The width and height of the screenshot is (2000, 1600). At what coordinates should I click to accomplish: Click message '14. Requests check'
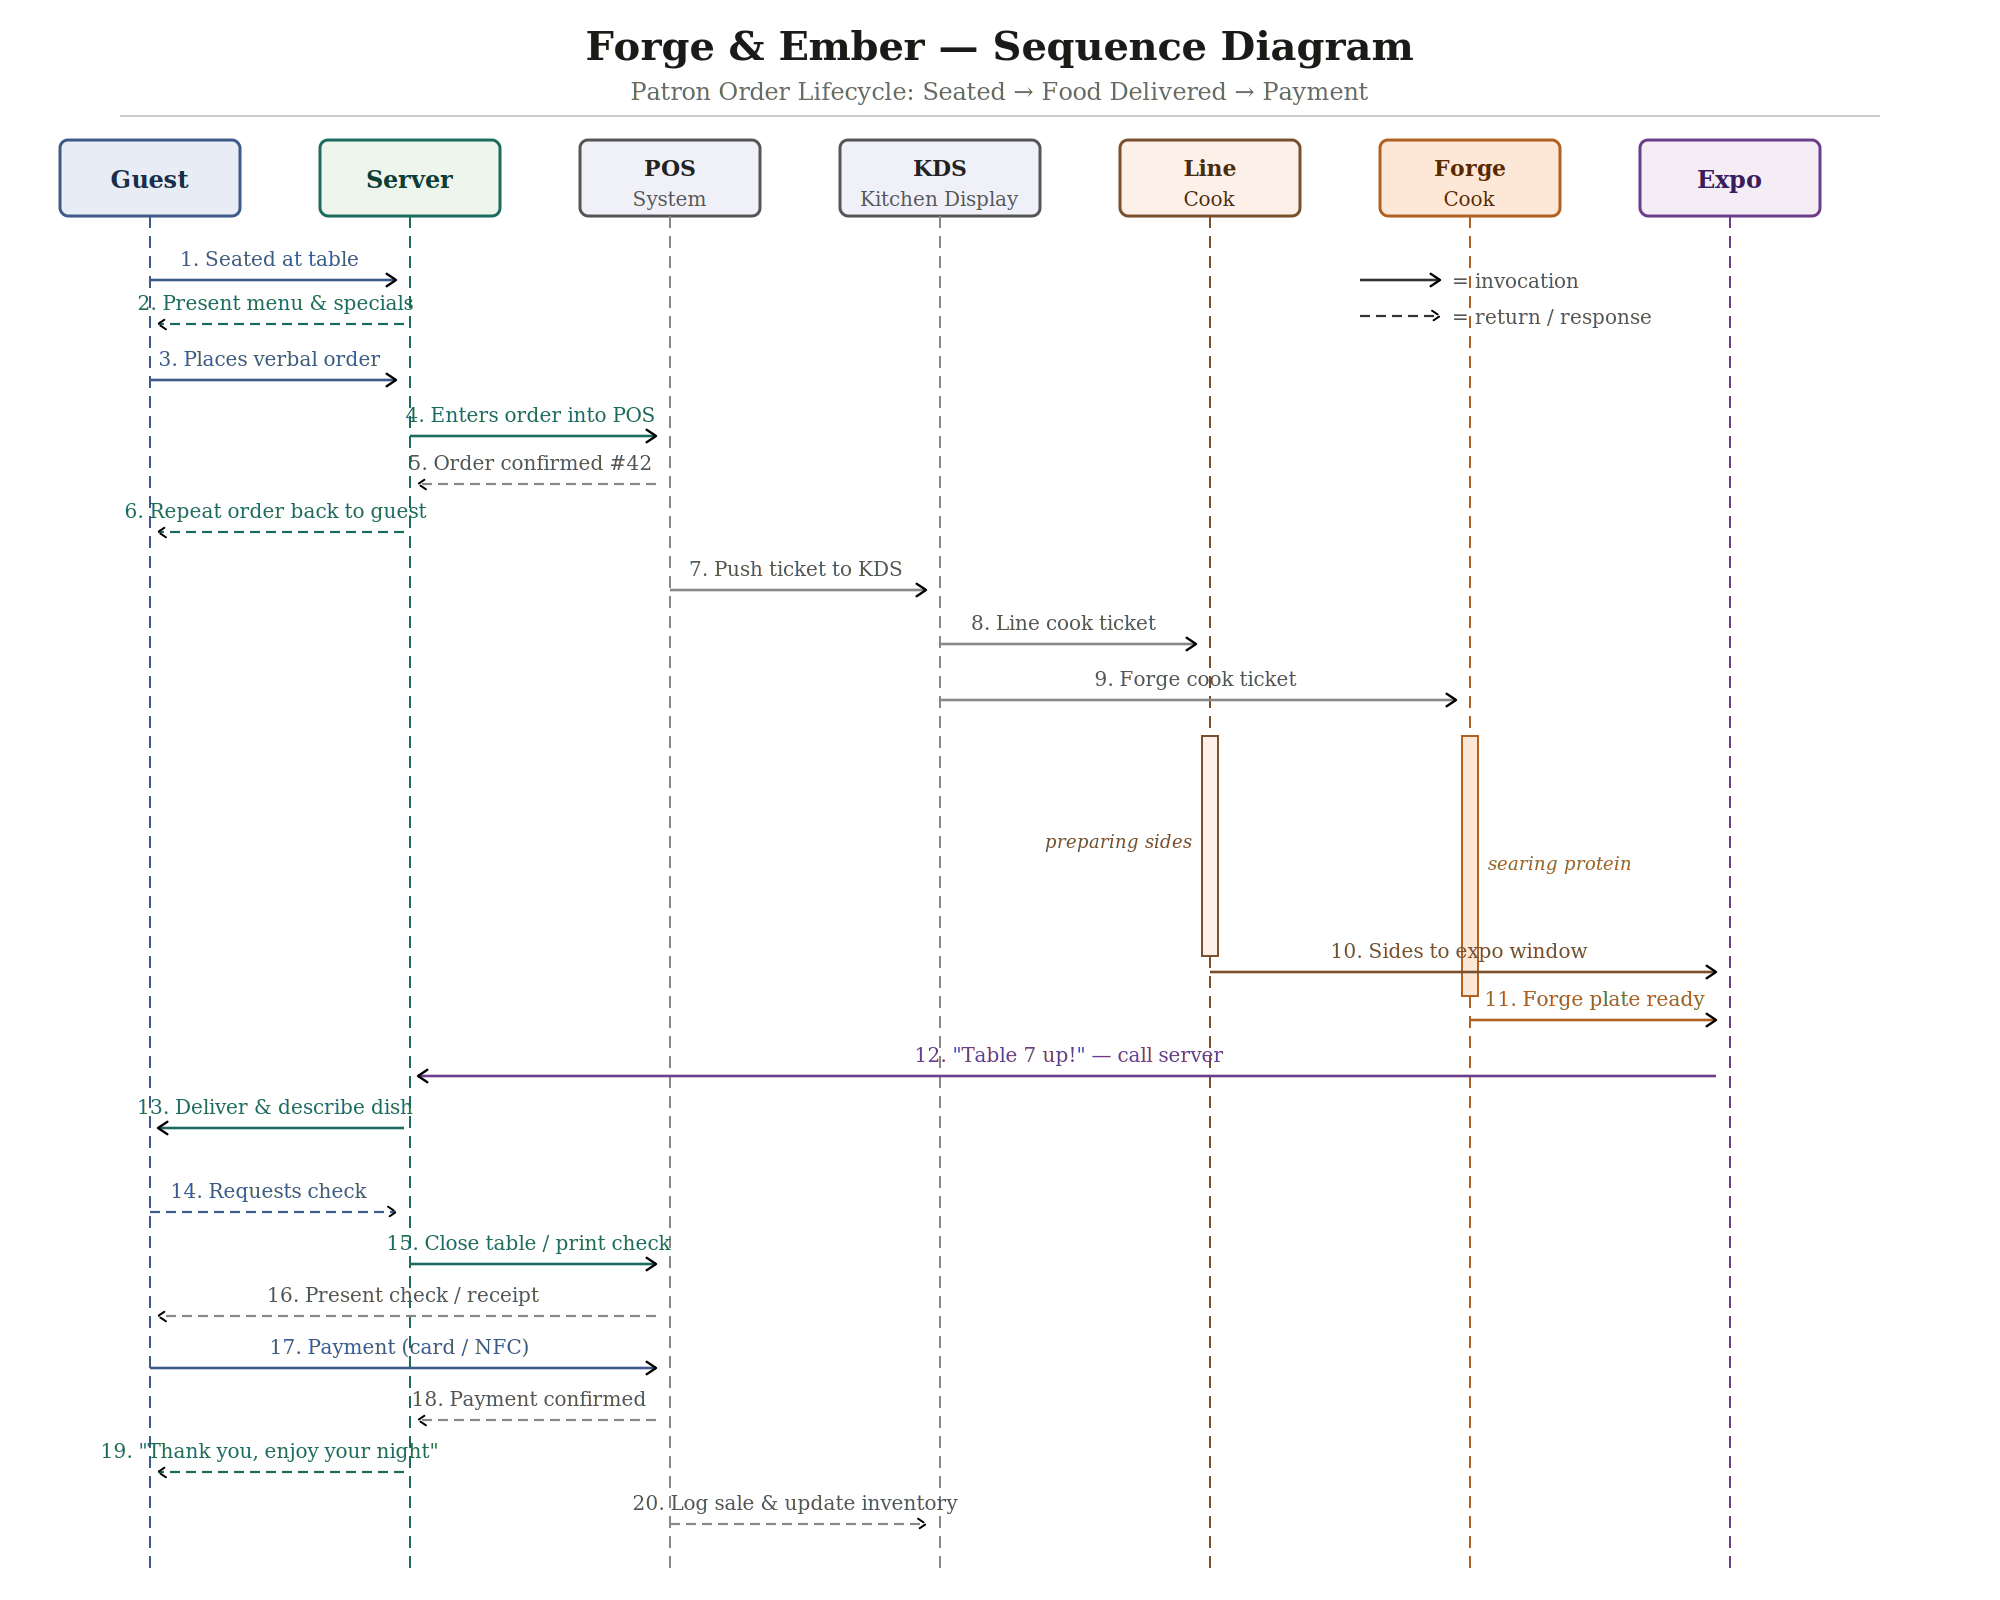tap(269, 1192)
